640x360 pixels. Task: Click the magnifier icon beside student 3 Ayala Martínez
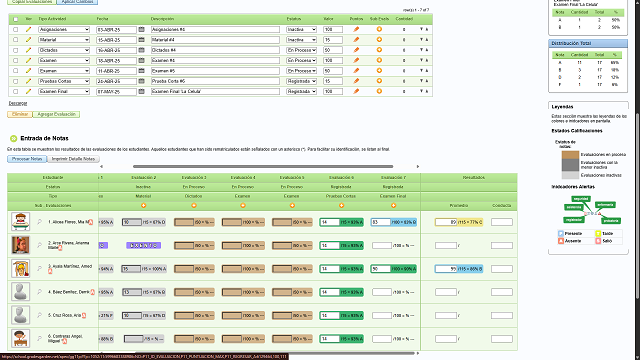[40, 269]
